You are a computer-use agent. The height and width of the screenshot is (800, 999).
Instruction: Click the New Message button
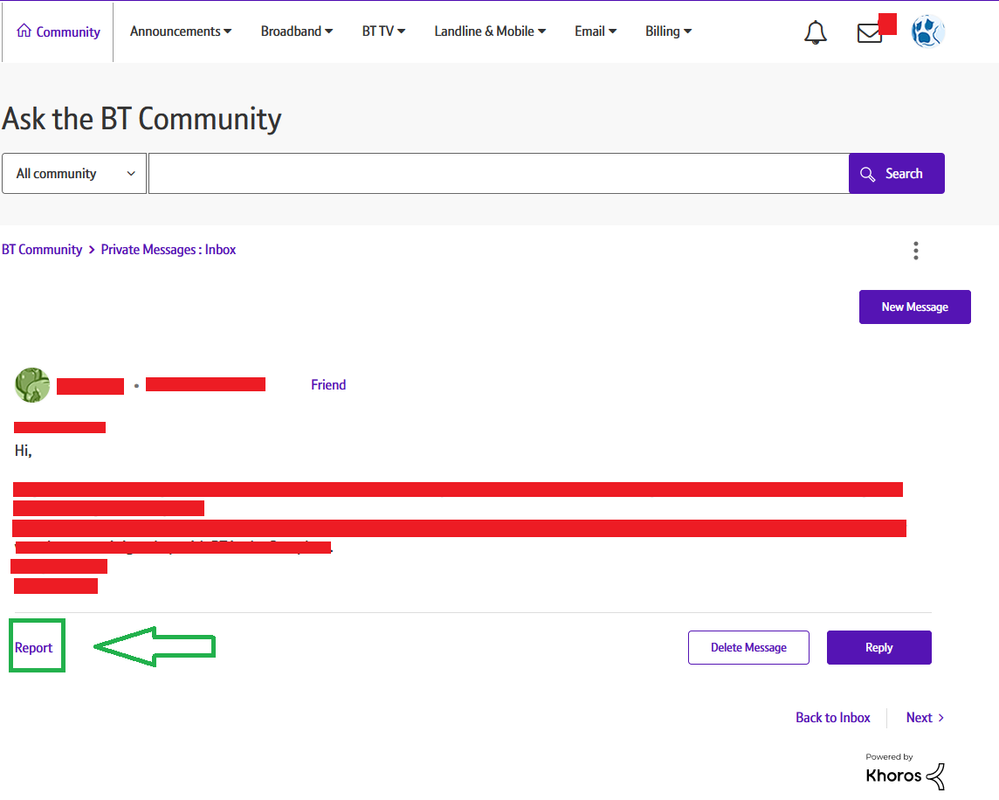(x=914, y=307)
